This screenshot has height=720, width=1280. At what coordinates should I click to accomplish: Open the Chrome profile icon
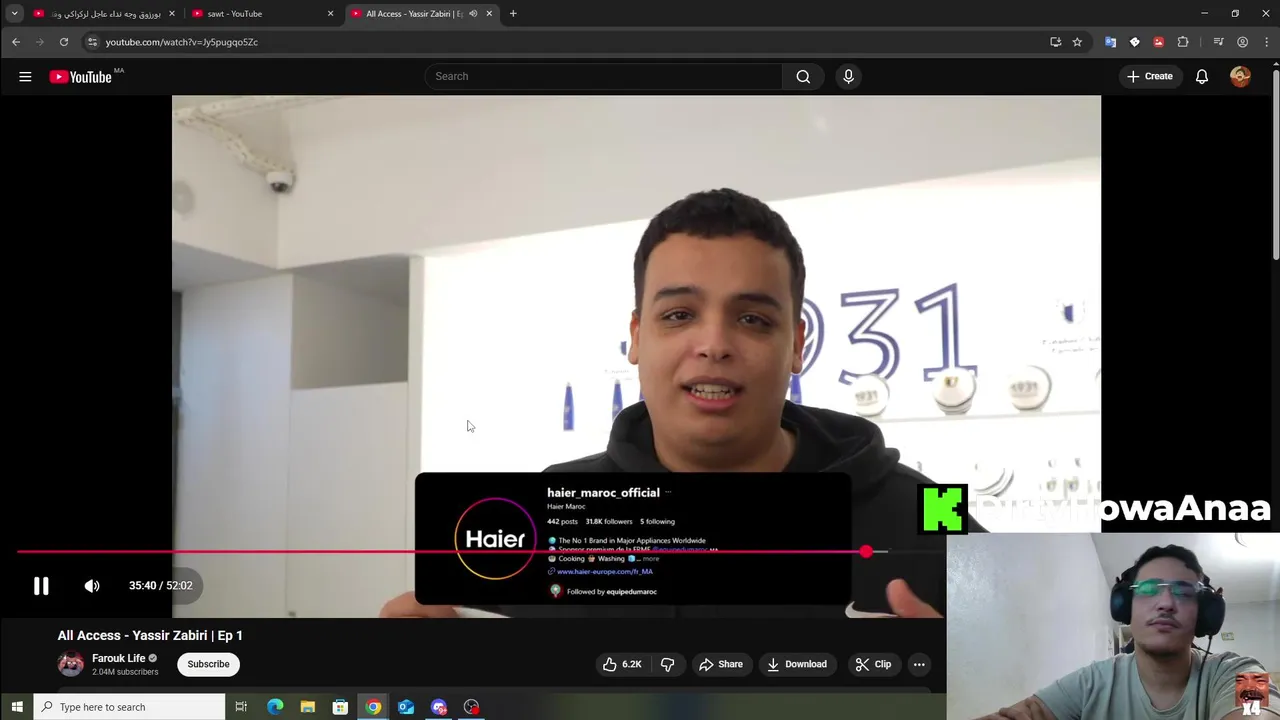coord(1242,42)
